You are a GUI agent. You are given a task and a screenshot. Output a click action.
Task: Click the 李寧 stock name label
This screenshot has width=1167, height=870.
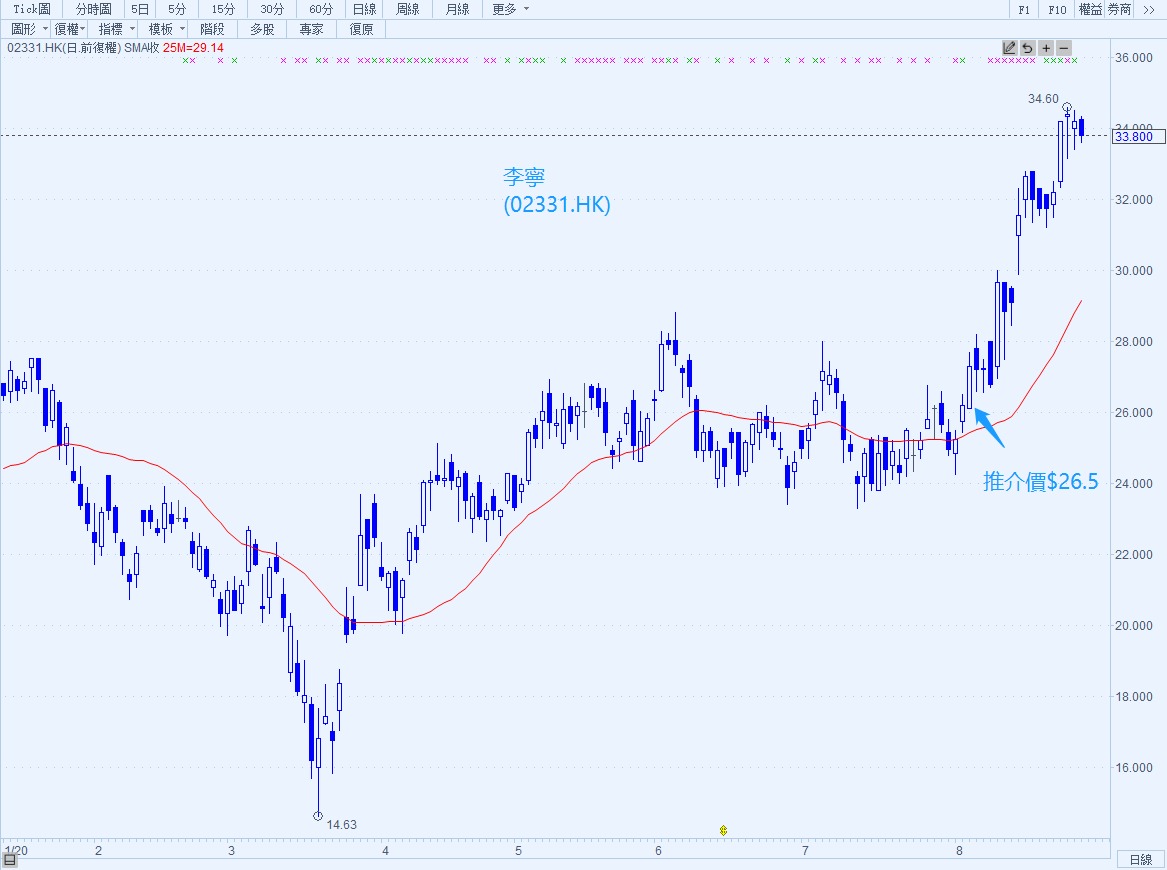524,176
